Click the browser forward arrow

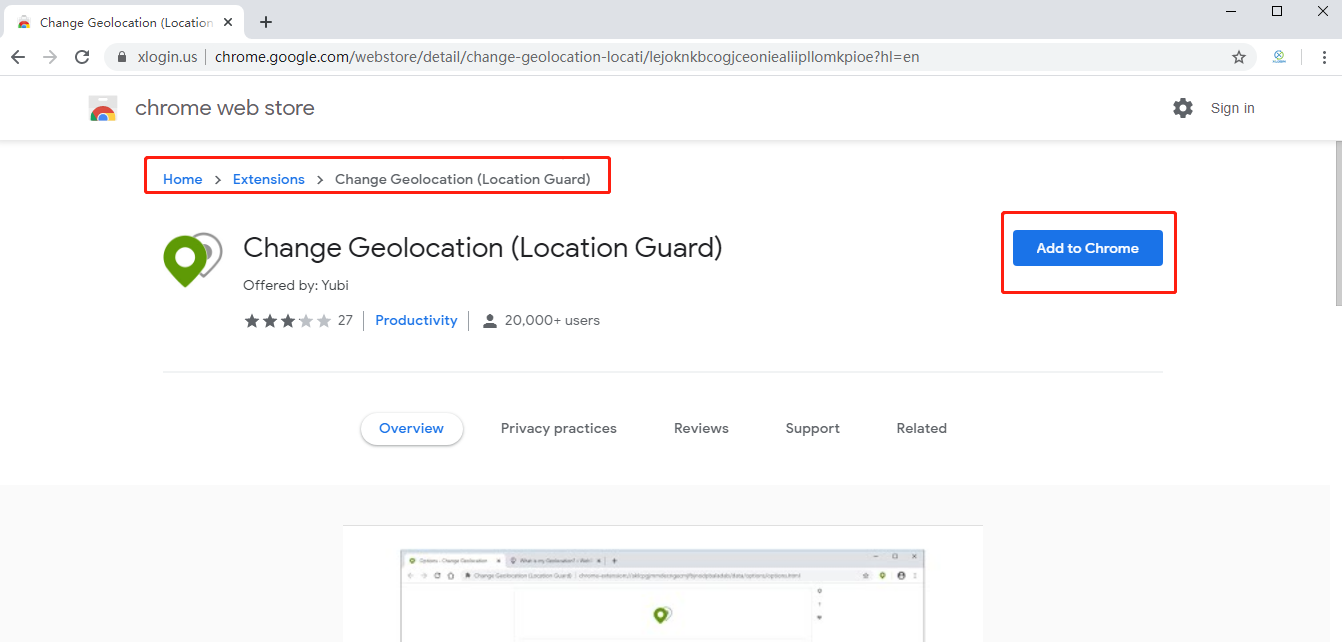click(x=50, y=57)
